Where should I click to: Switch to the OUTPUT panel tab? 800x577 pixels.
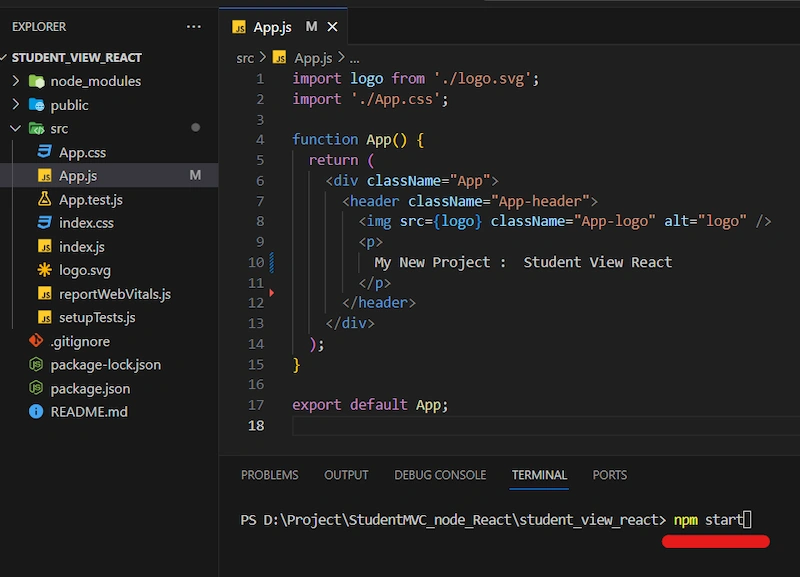346,475
